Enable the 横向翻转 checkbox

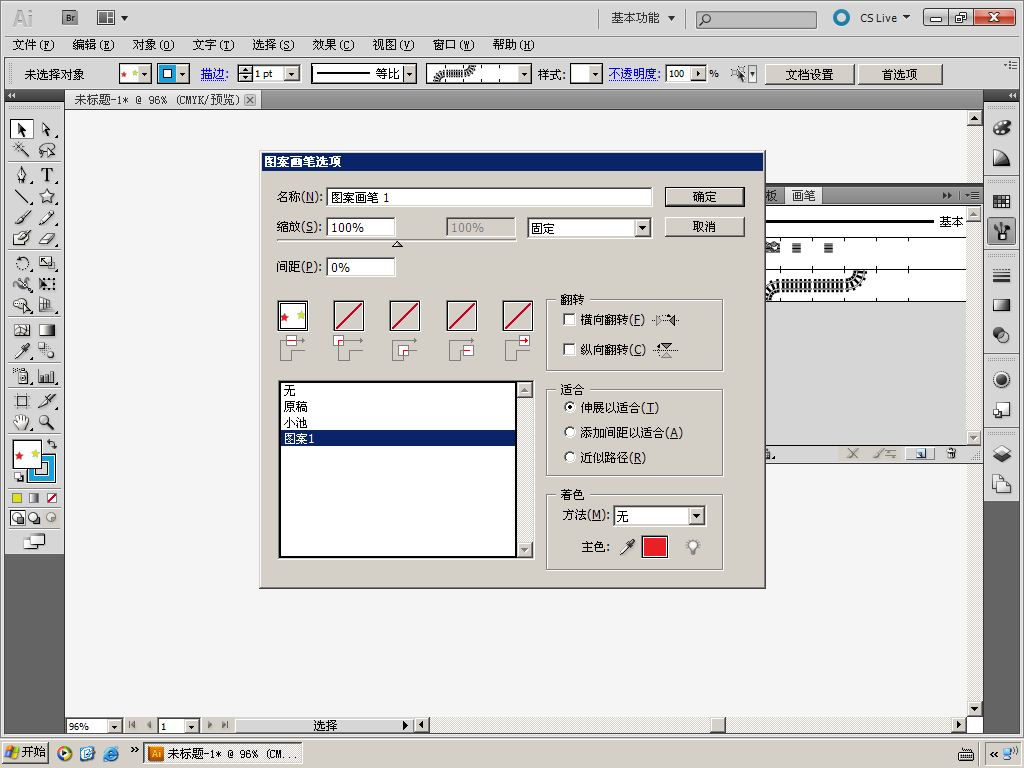pyautogui.click(x=570, y=320)
